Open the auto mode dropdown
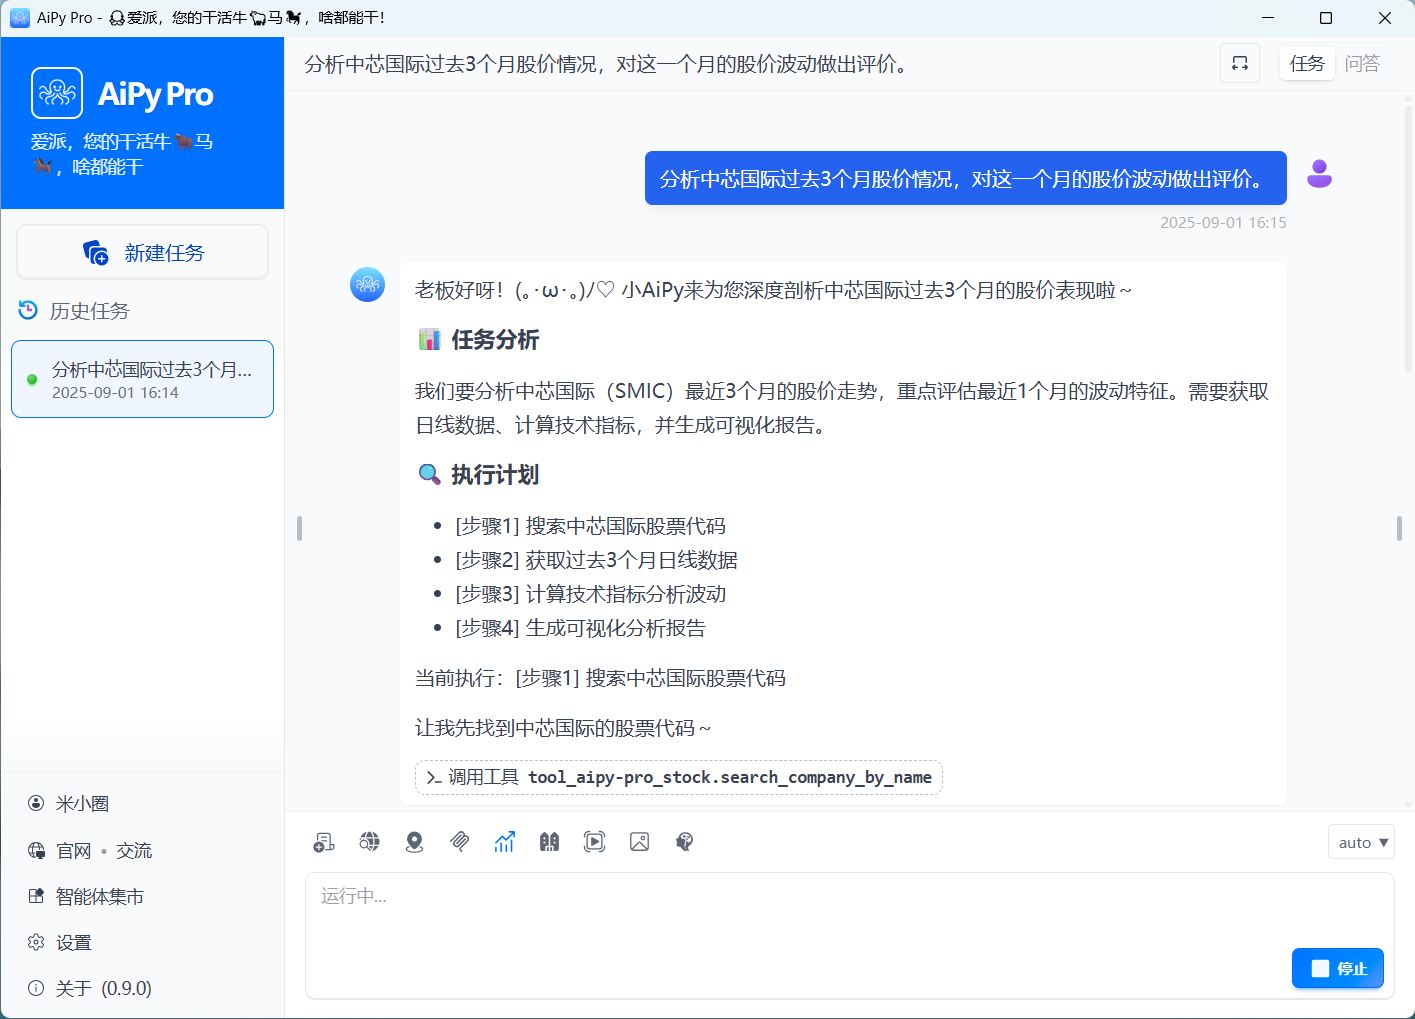This screenshot has height=1019, width=1415. [1361, 842]
